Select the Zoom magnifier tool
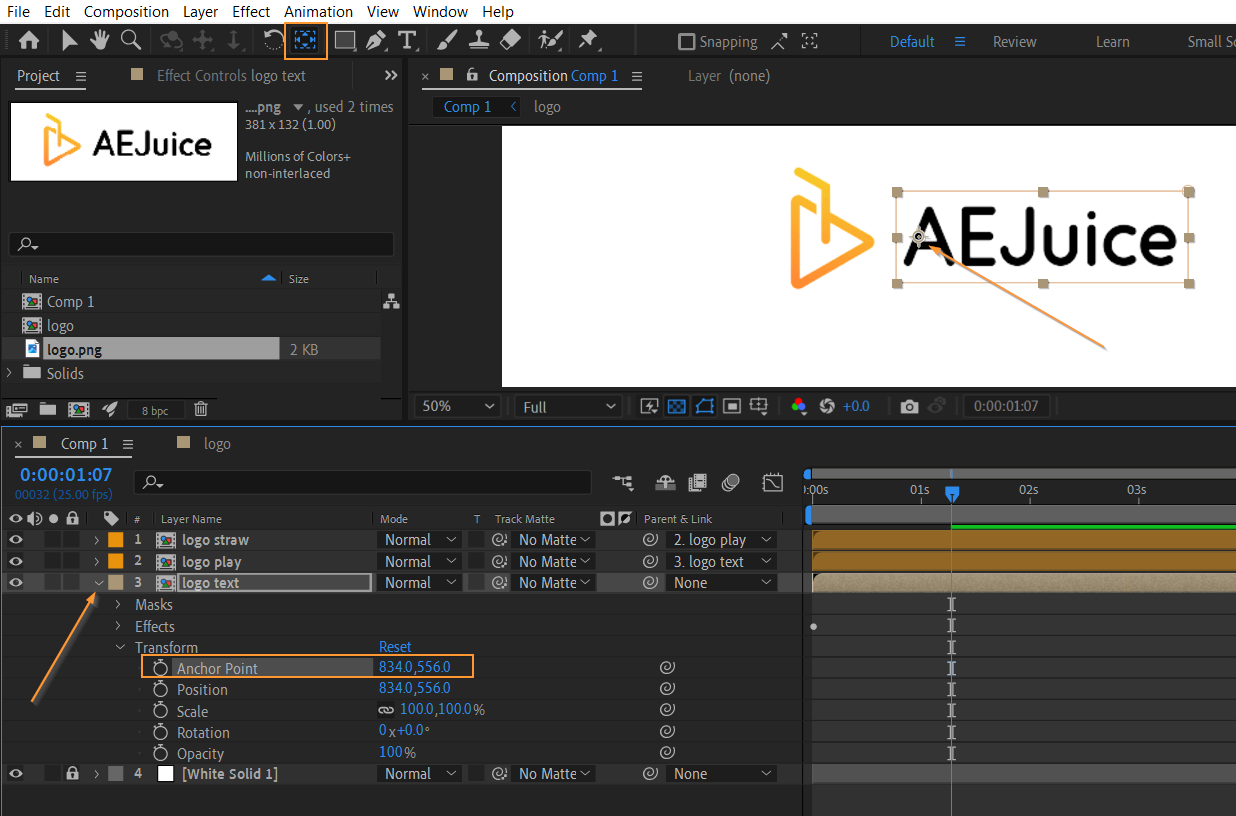Viewport: 1236px width, 816px height. [x=131, y=41]
